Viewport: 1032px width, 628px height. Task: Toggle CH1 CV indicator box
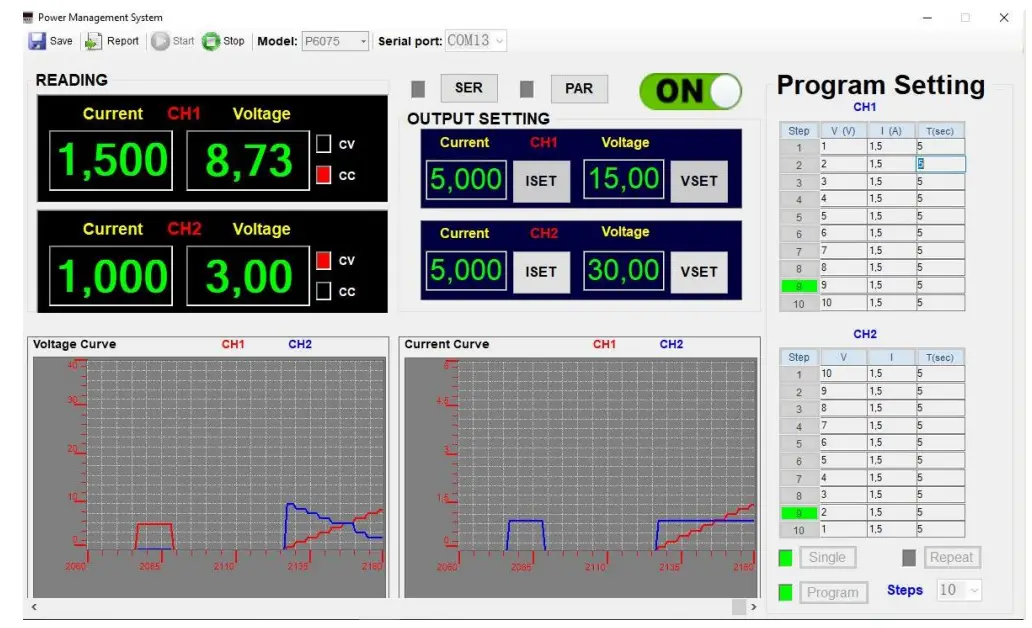point(323,144)
